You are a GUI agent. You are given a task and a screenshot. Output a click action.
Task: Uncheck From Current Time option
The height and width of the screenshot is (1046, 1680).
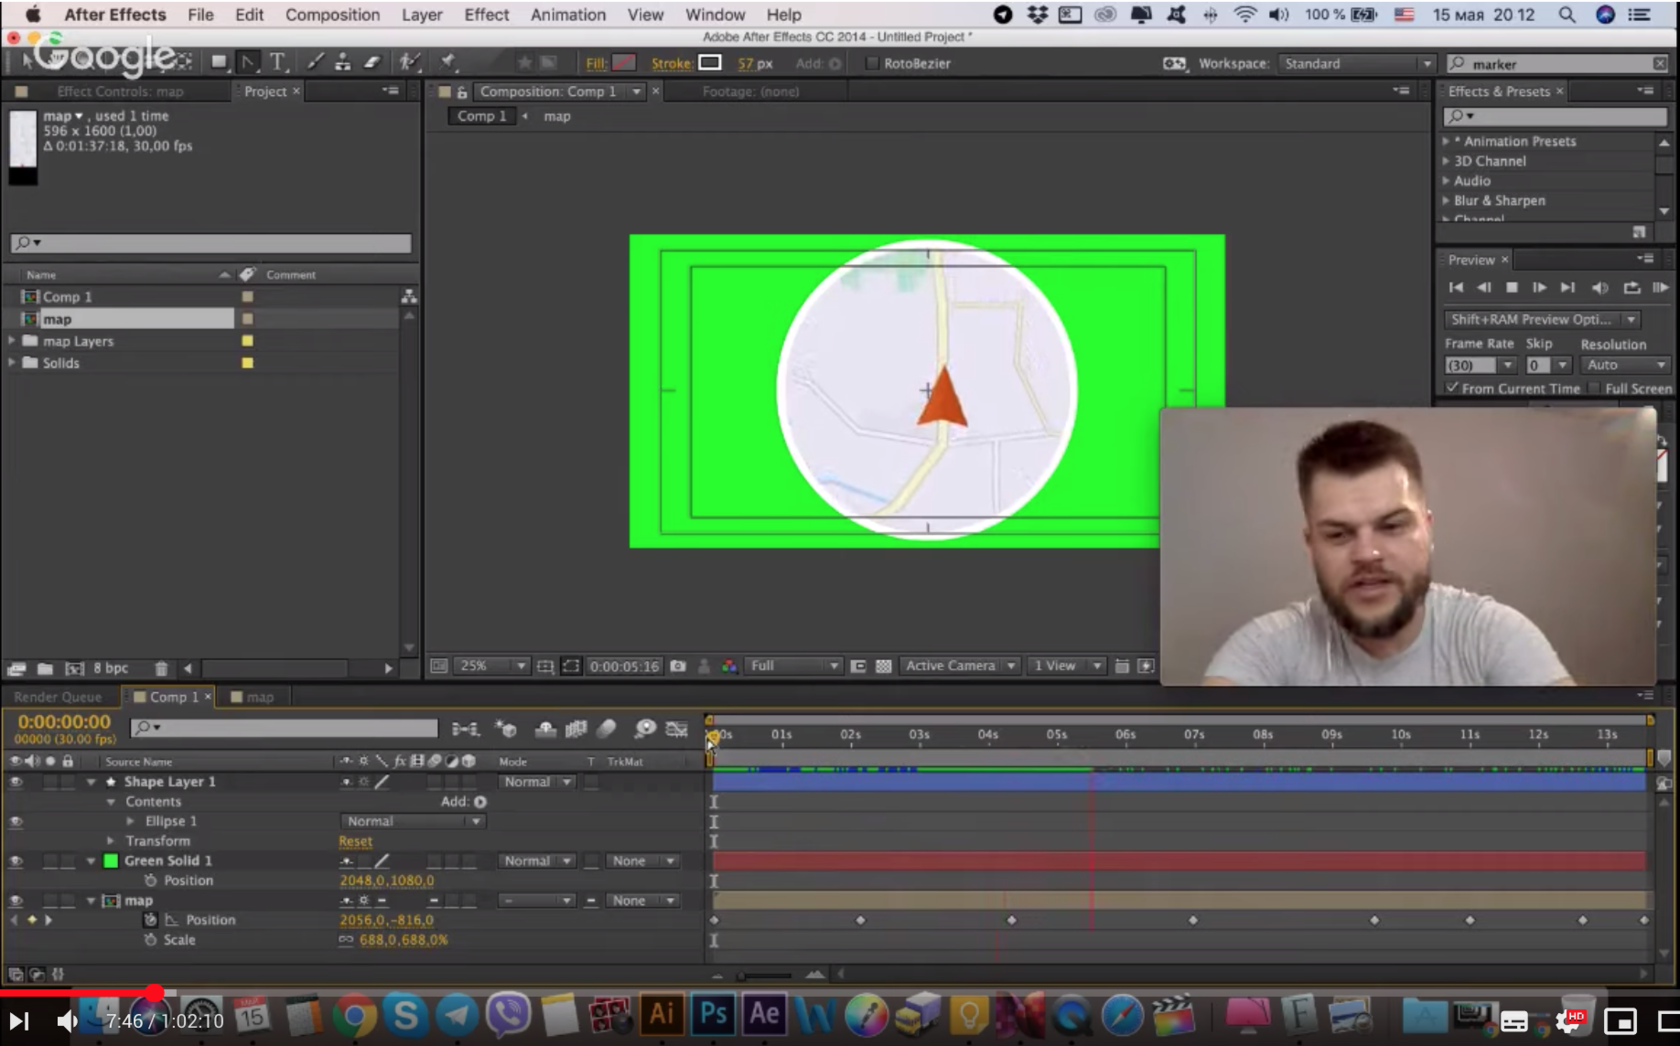point(1452,388)
